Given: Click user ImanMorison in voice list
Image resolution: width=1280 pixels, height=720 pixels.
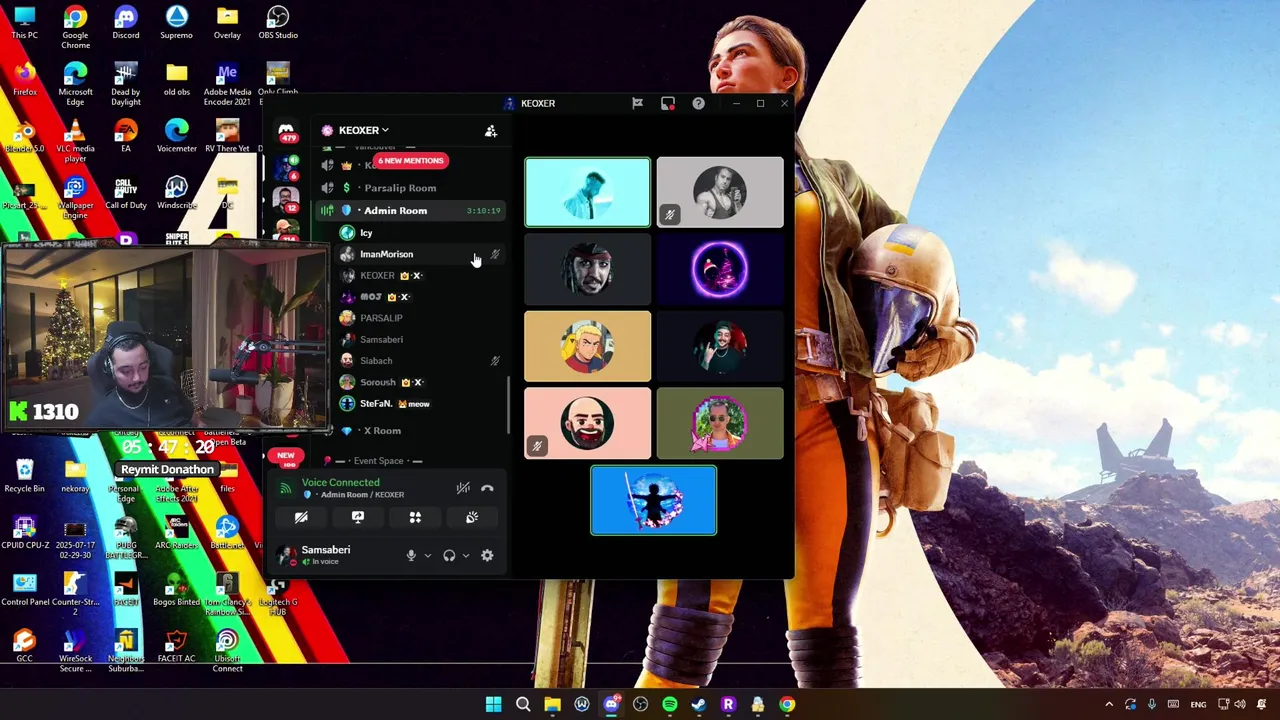Looking at the screenshot, I should (420, 254).
